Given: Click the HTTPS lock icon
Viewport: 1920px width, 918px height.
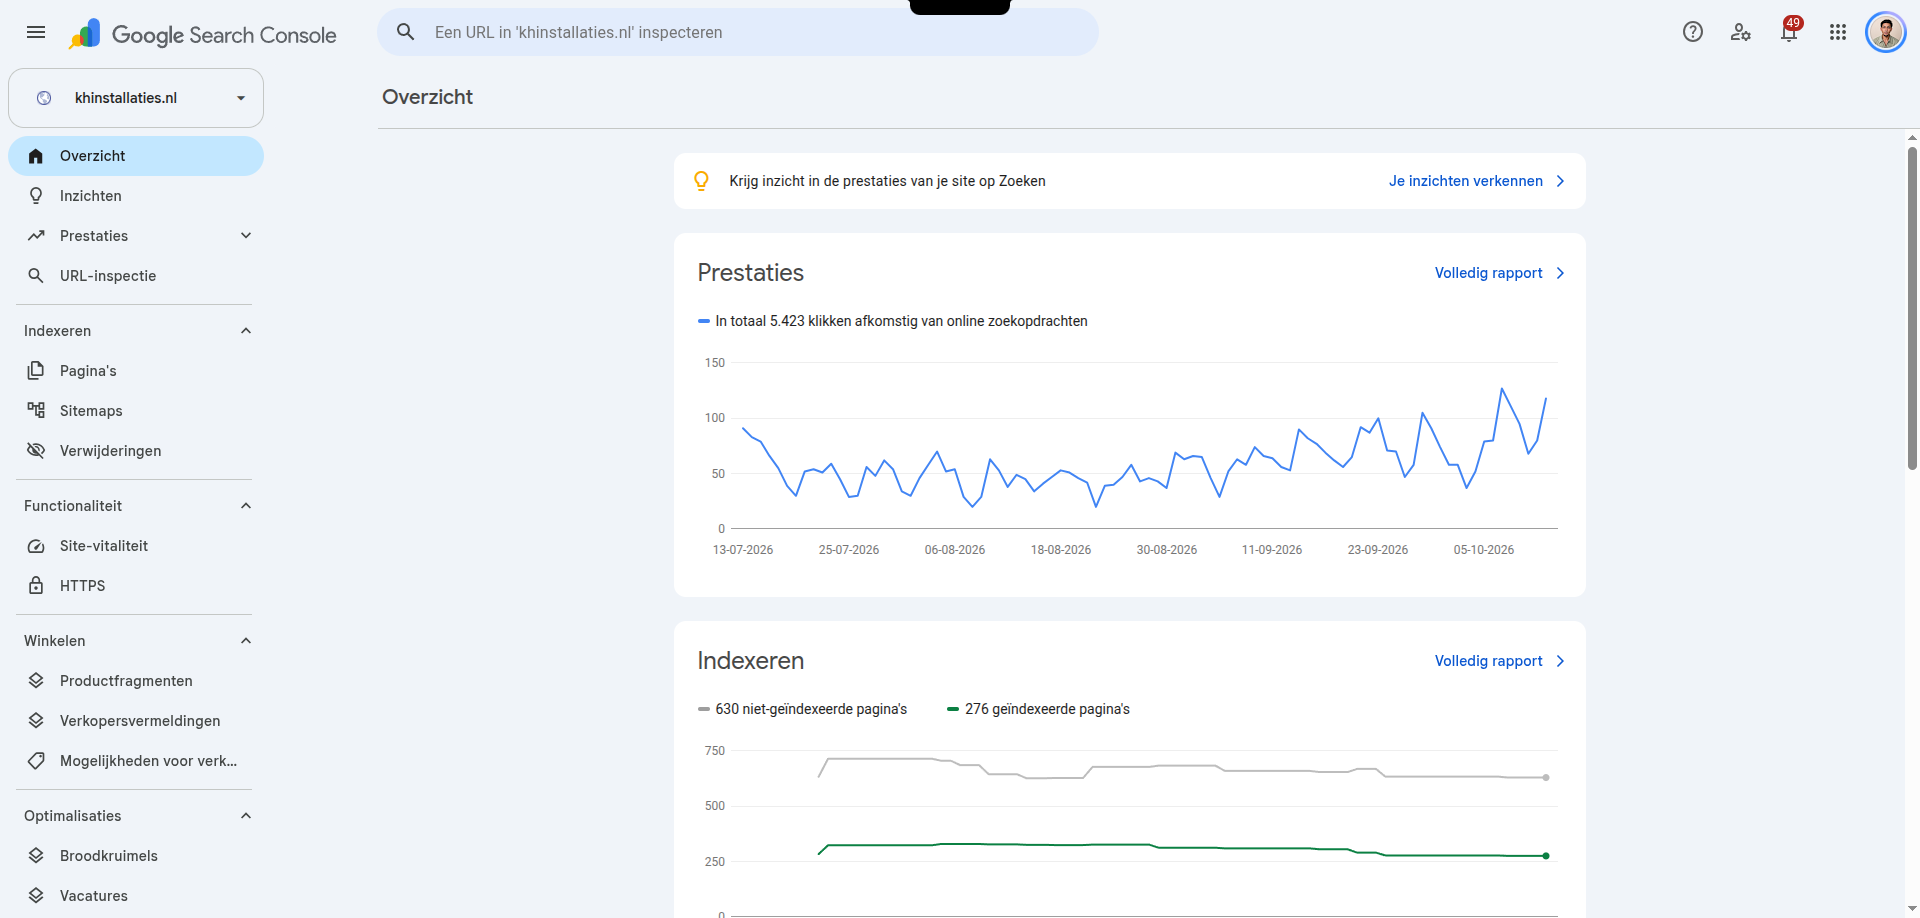Looking at the screenshot, I should 36,586.
